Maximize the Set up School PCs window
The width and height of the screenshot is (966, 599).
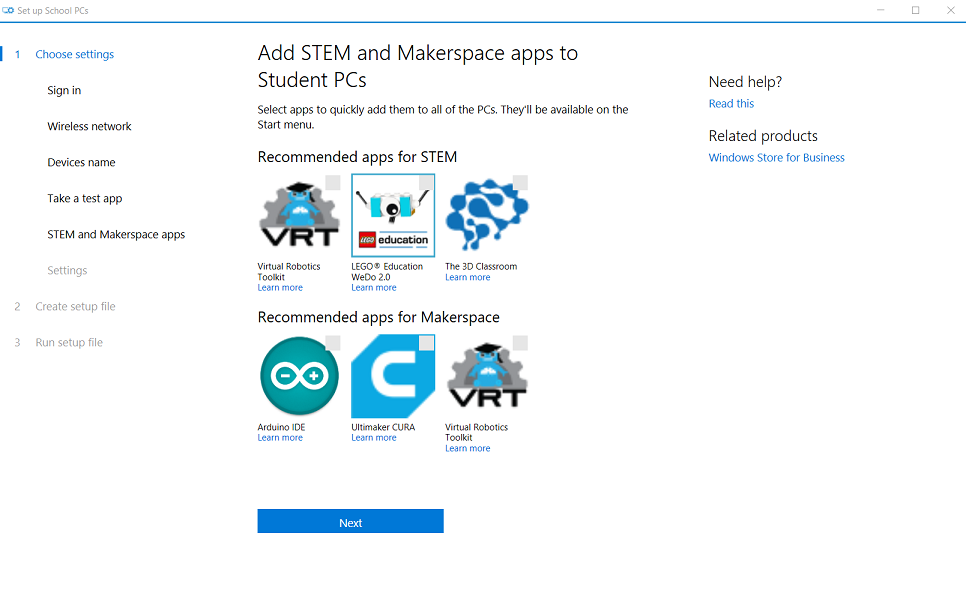click(x=915, y=10)
